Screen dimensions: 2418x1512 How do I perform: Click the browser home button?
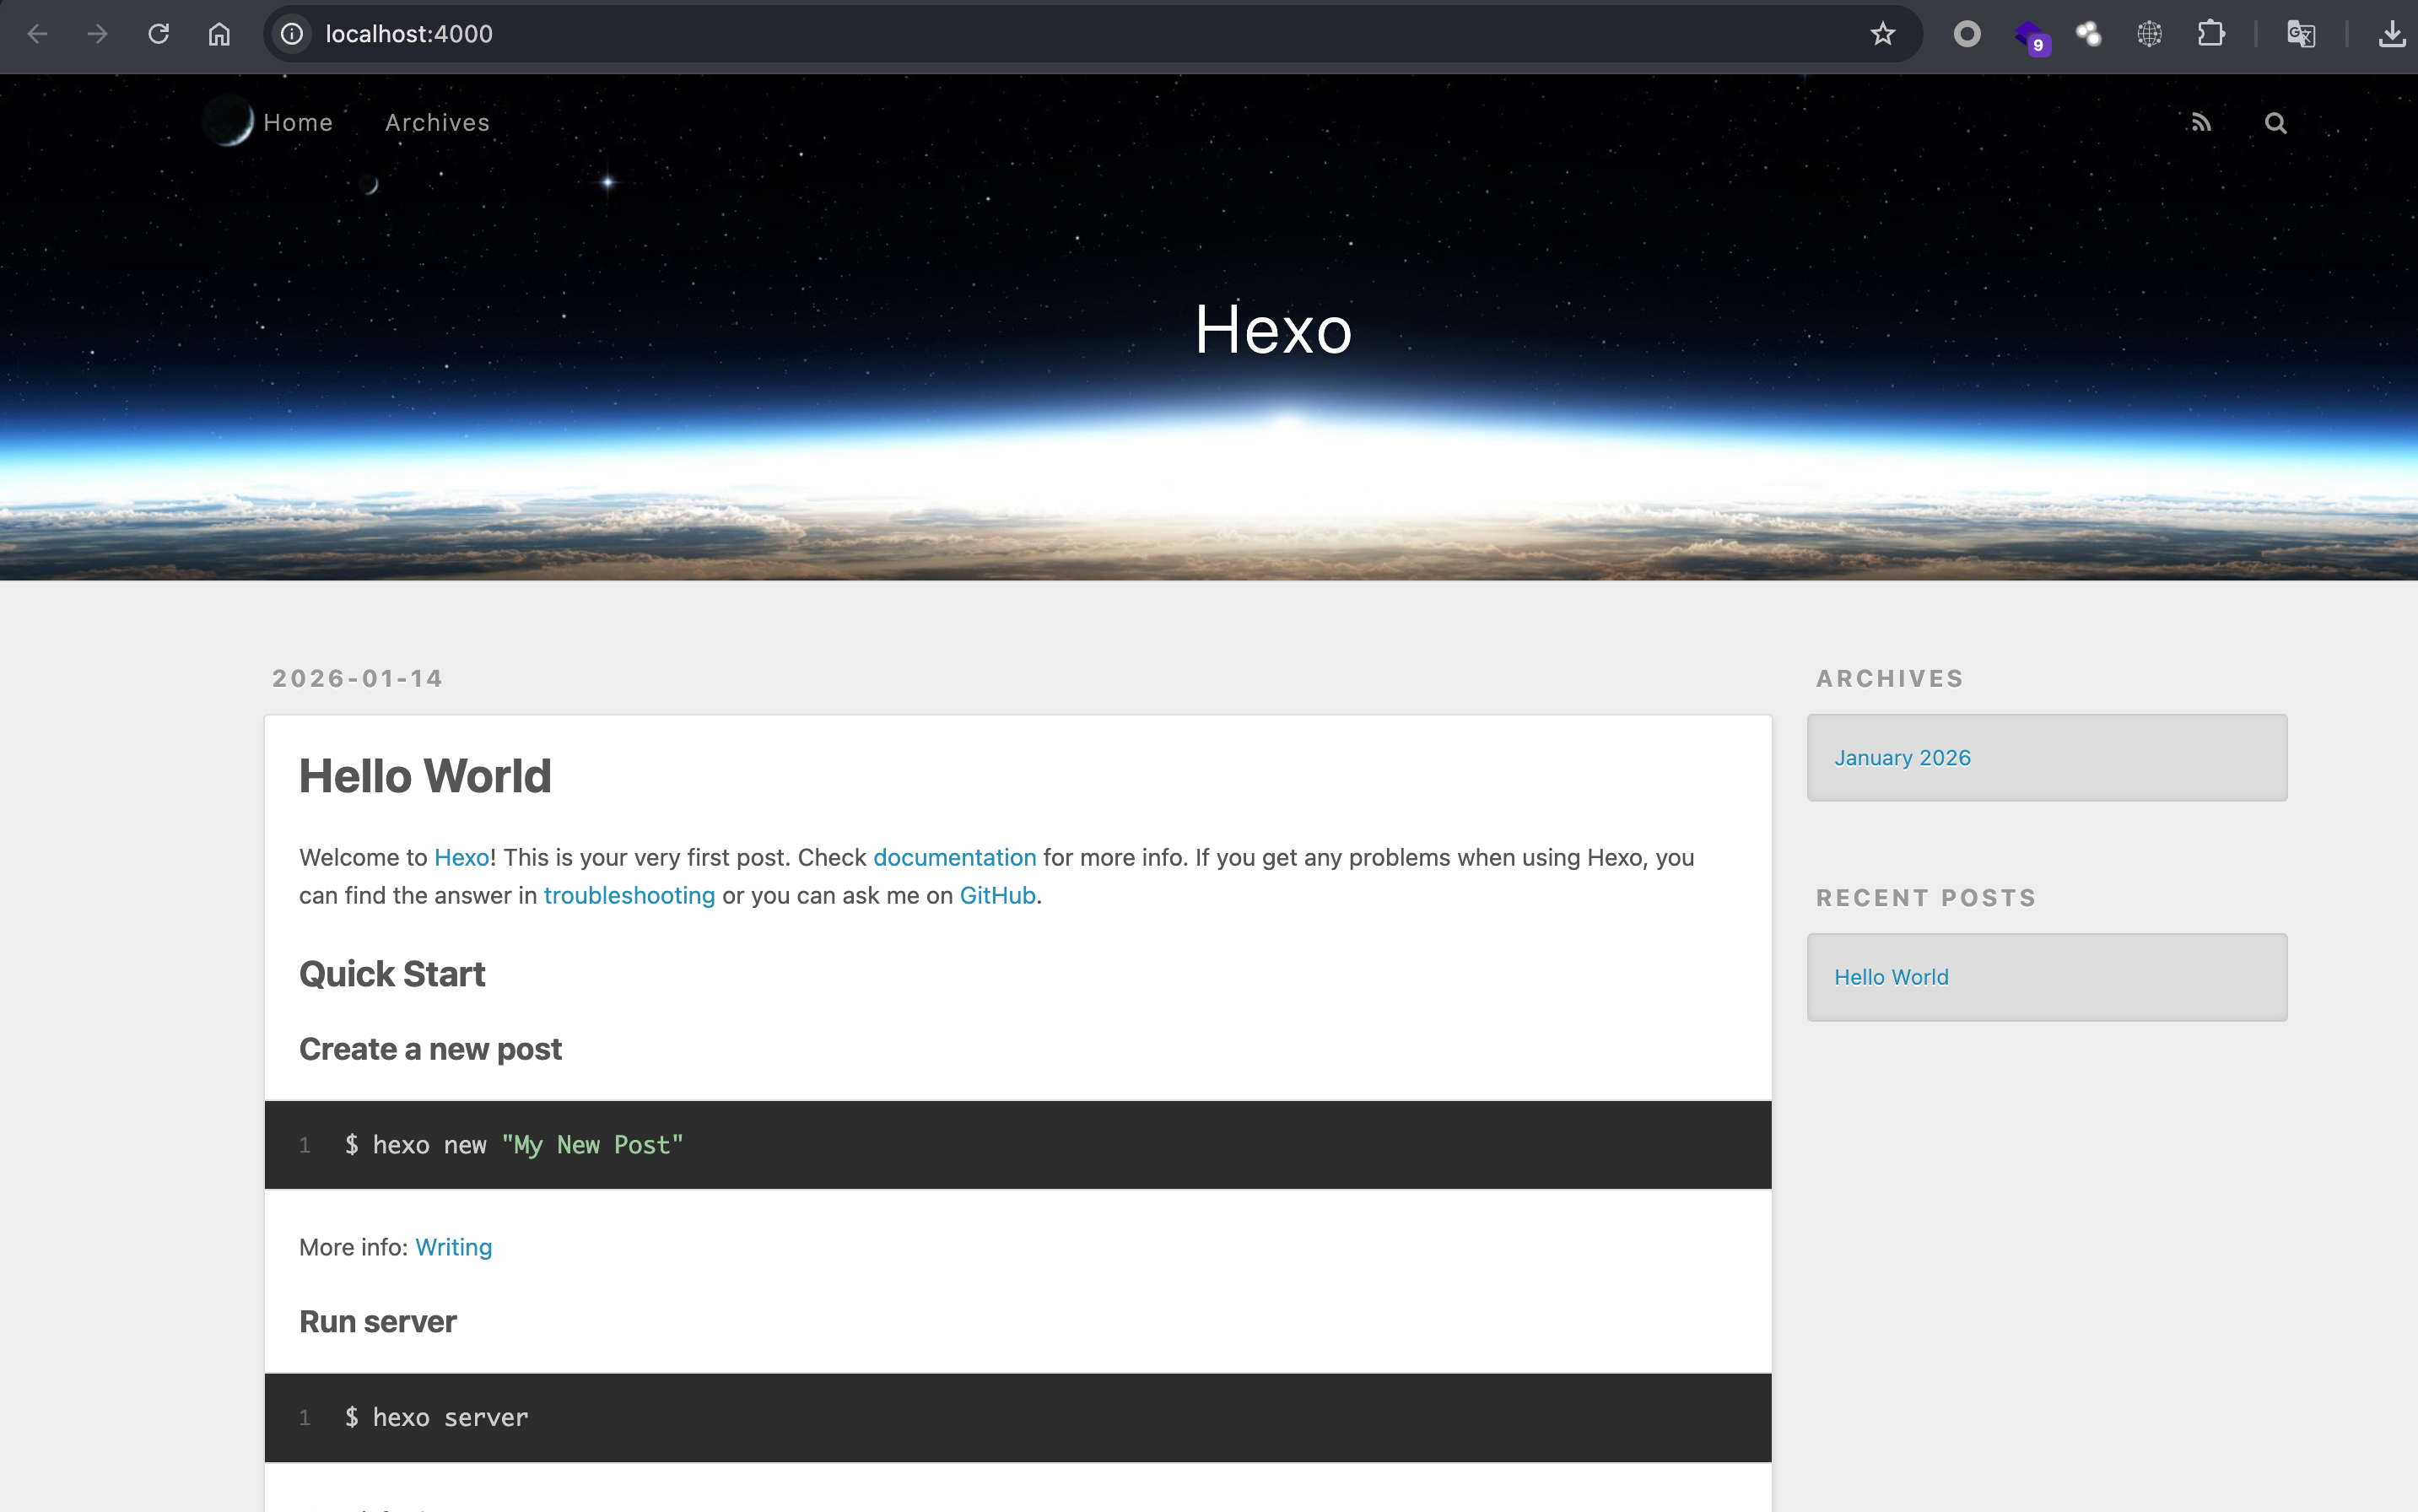219,34
